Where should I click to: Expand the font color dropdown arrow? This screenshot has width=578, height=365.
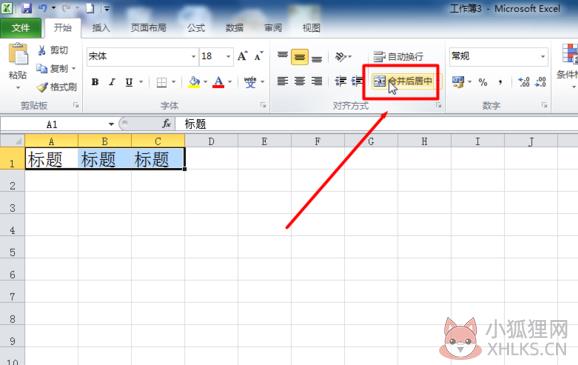[x=230, y=82]
